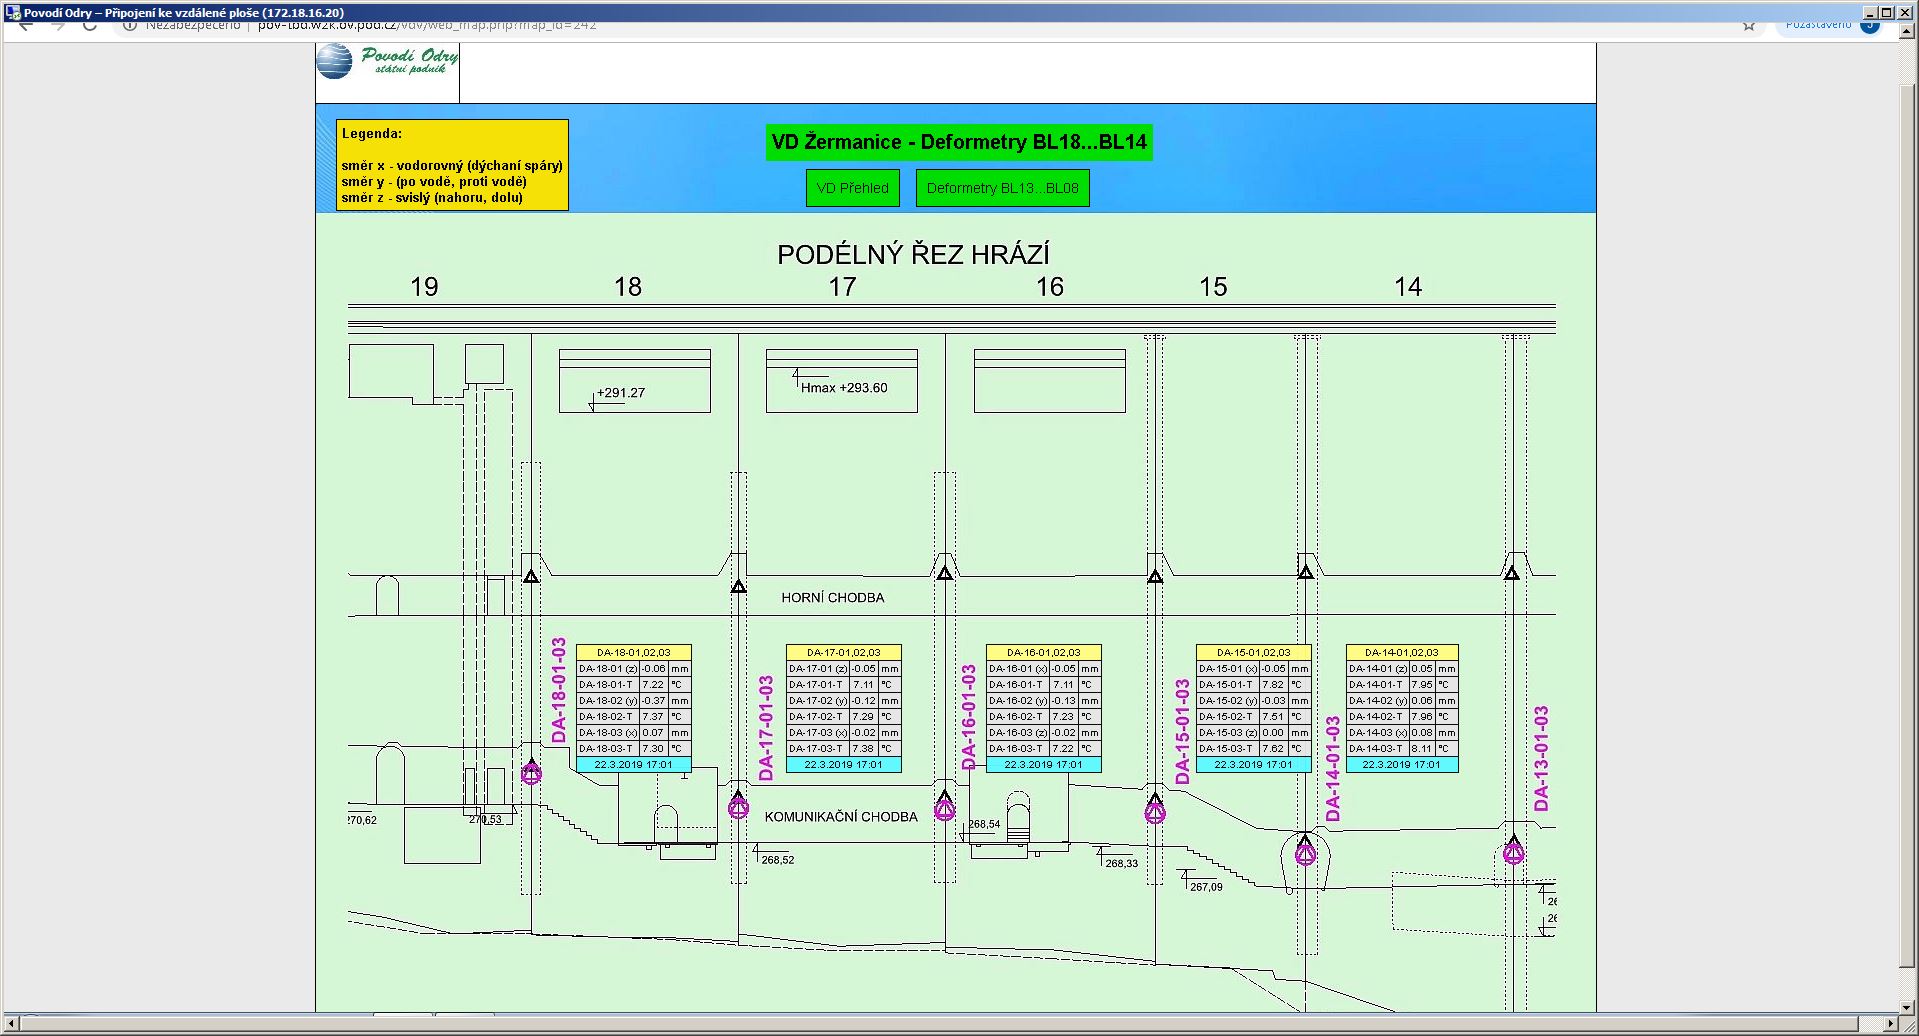Click the yellow Legenda box
Screen dimensions: 1919x1036
click(x=452, y=165)
